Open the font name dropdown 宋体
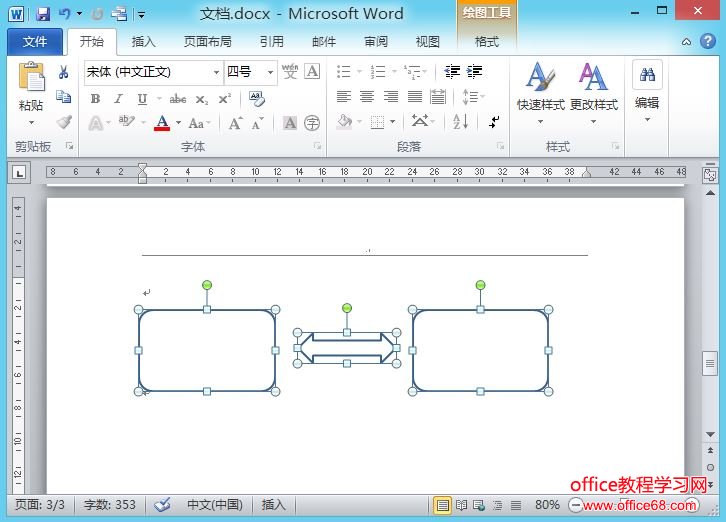The height and width of the screenshot is (522, 726). point(216,72)
